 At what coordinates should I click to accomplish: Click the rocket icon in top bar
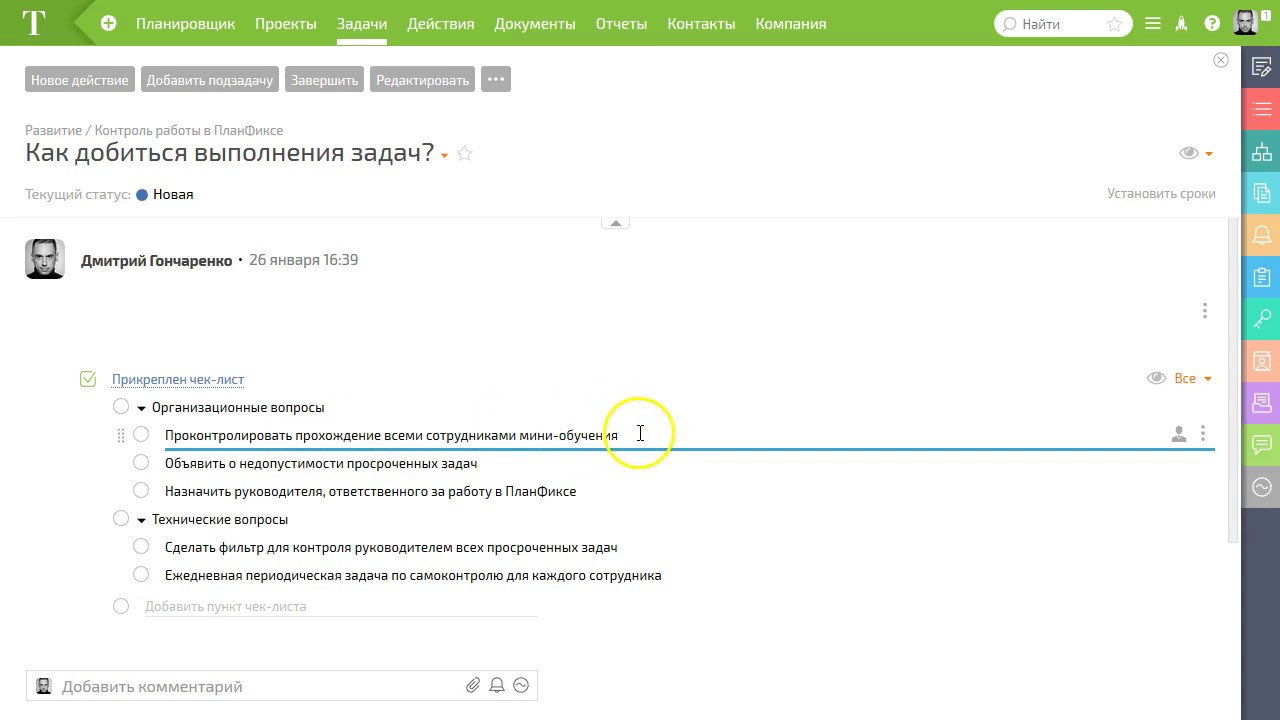click(x=1182, y=23)
